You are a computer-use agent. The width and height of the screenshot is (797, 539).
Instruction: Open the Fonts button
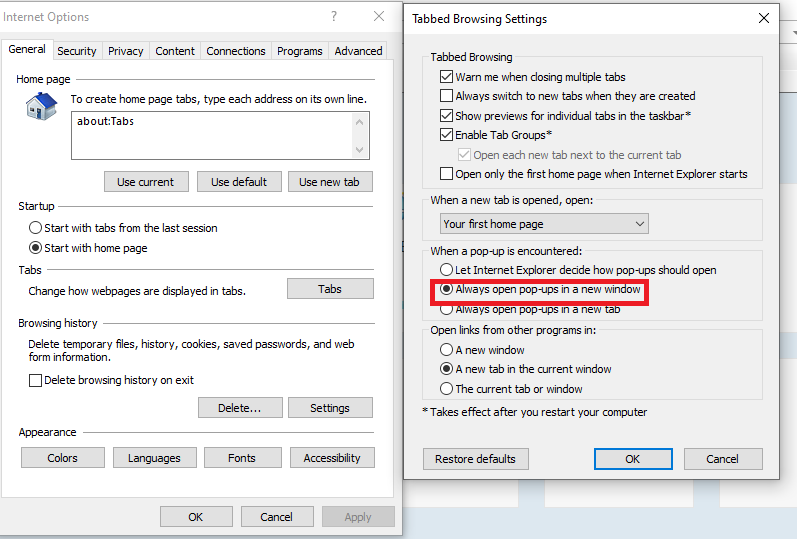coord(242,458)
